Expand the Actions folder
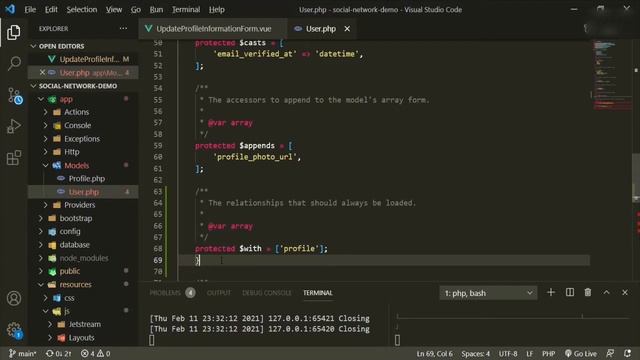The height and width of the screenshot is (360, 640). tap(46, 112)
